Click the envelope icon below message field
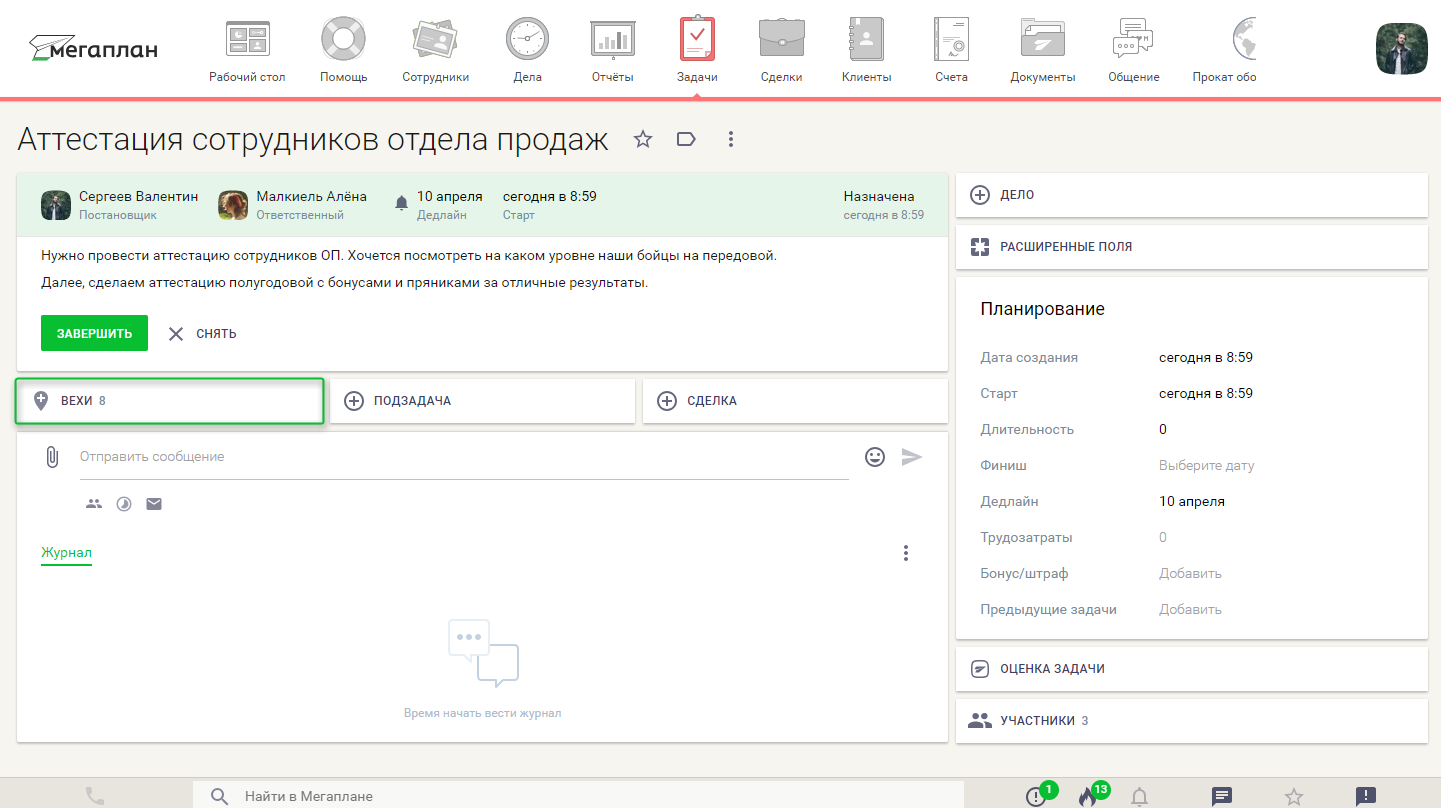Screen dimensions: 1441x808 pos(154,504)
